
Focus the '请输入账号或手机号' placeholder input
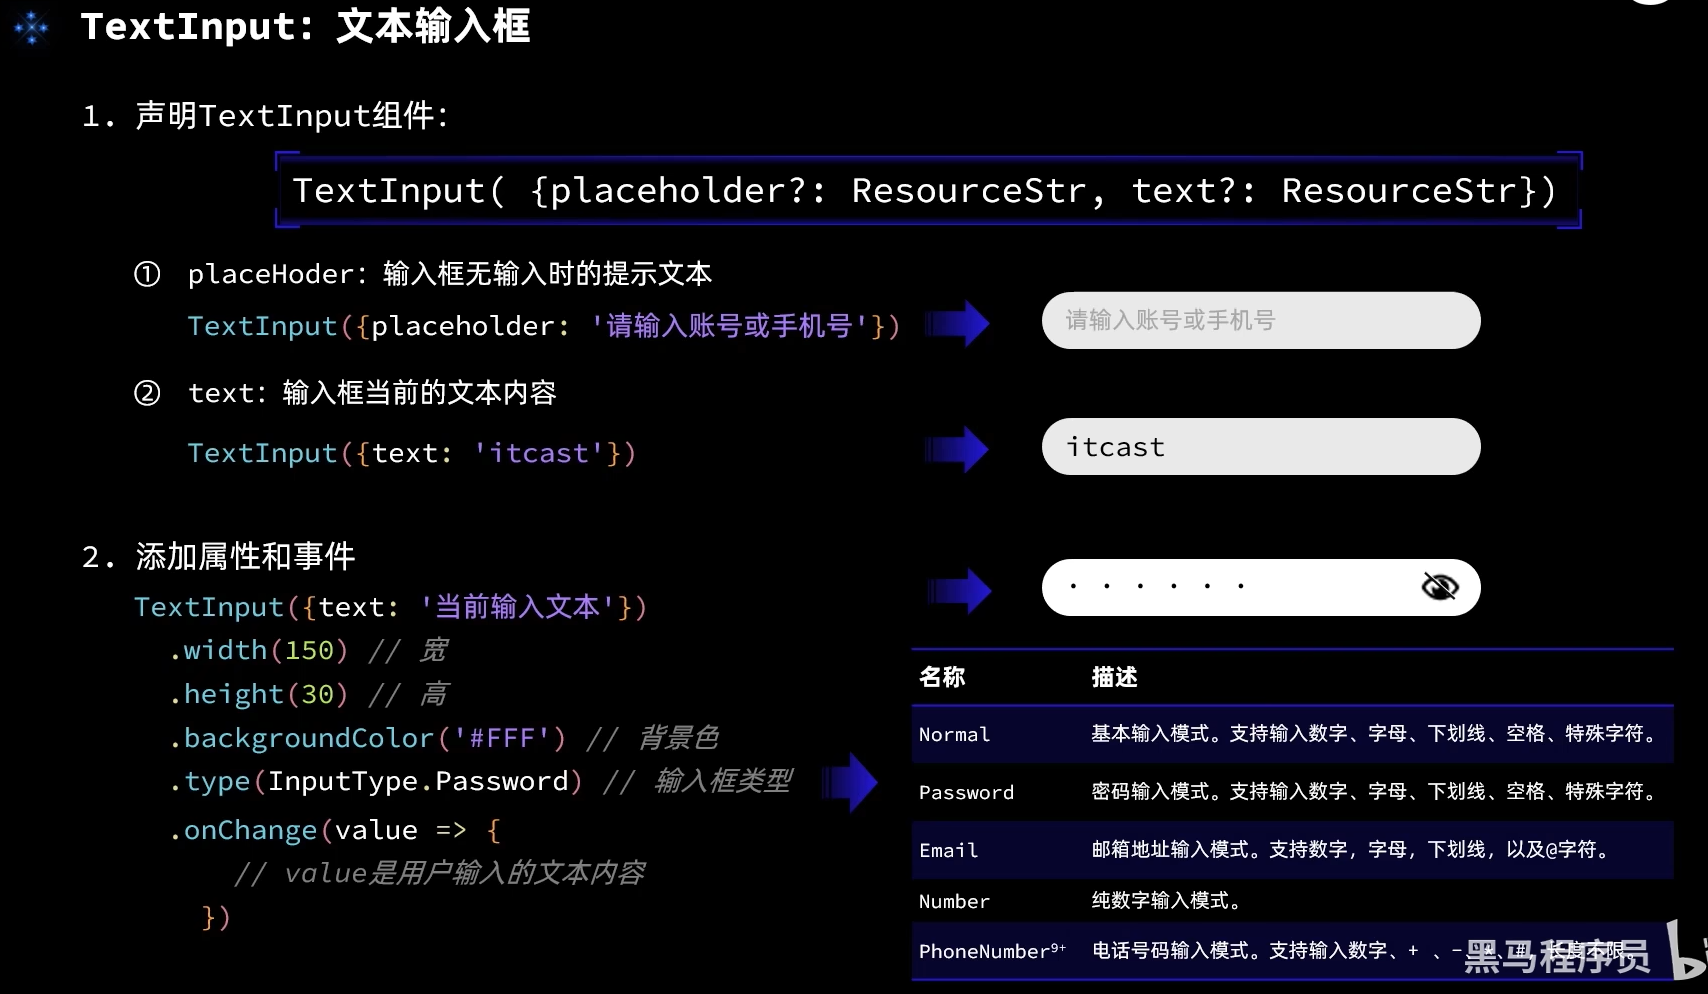pyautogui.click(x=1260, y=321)
